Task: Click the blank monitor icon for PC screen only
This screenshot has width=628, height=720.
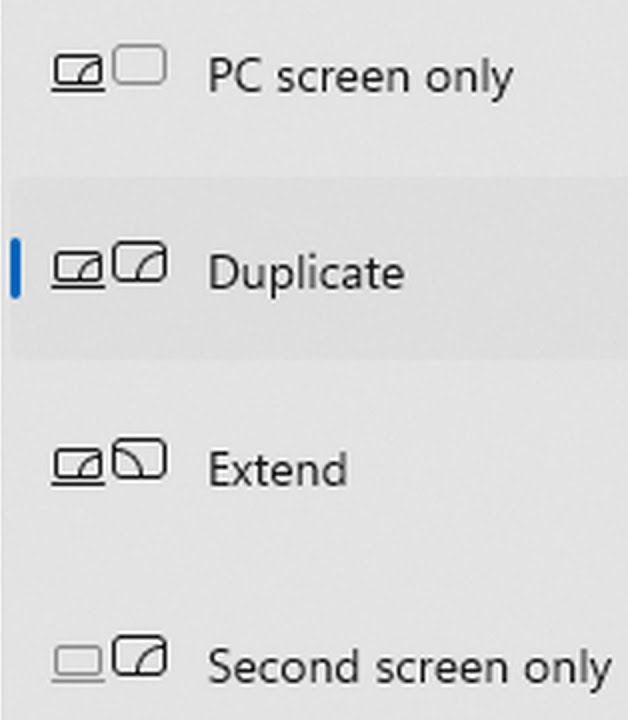Action: (x=139, y=64)
